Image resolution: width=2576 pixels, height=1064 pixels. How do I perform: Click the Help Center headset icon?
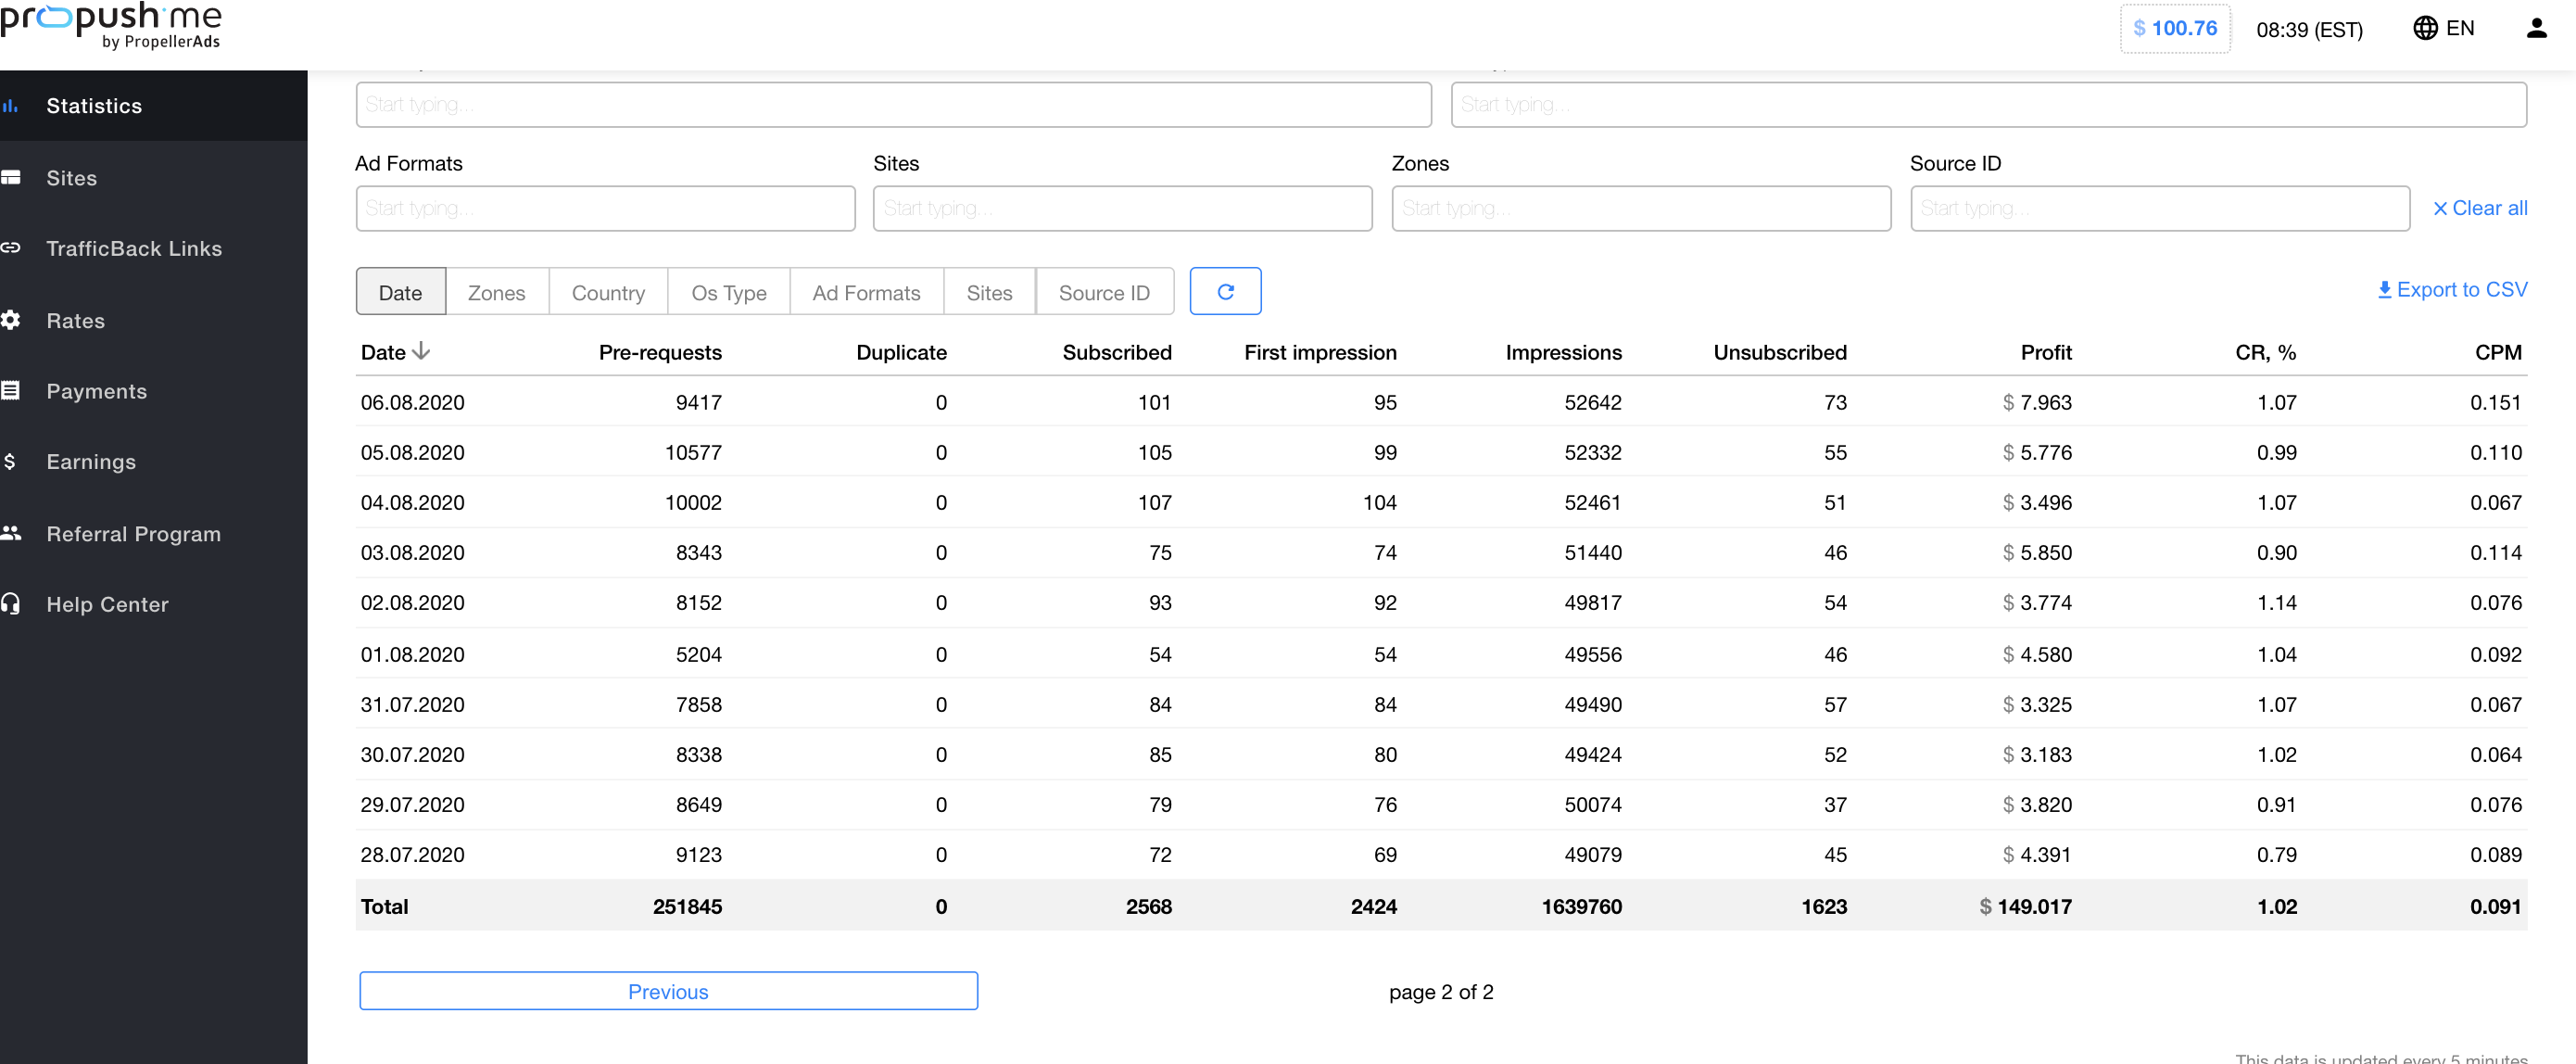tap(11, 604)
